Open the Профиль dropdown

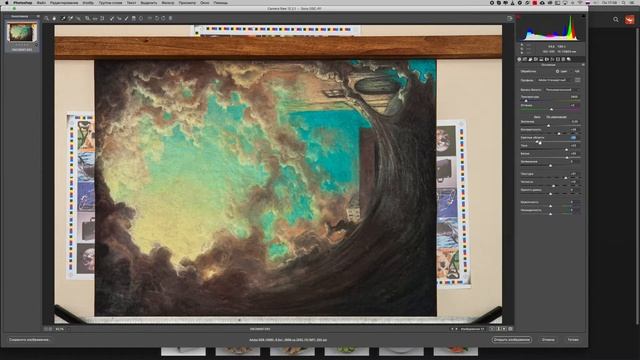click(553, 80)
